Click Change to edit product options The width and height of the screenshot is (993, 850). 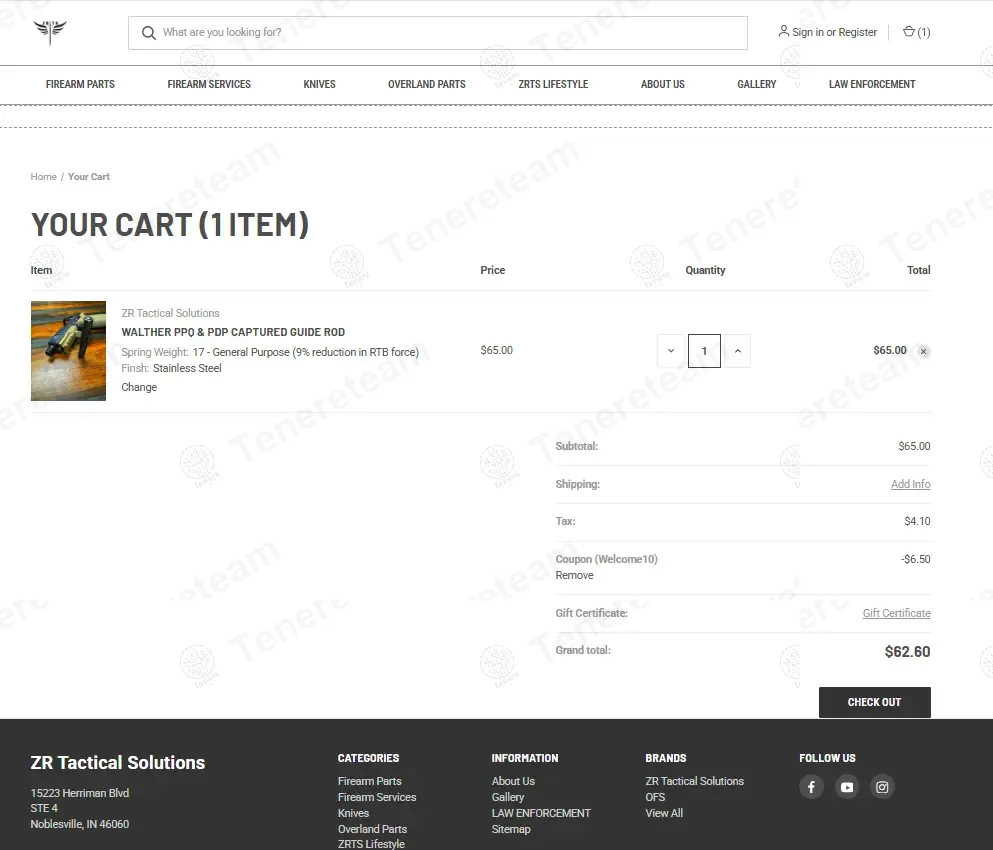point(139,387)
